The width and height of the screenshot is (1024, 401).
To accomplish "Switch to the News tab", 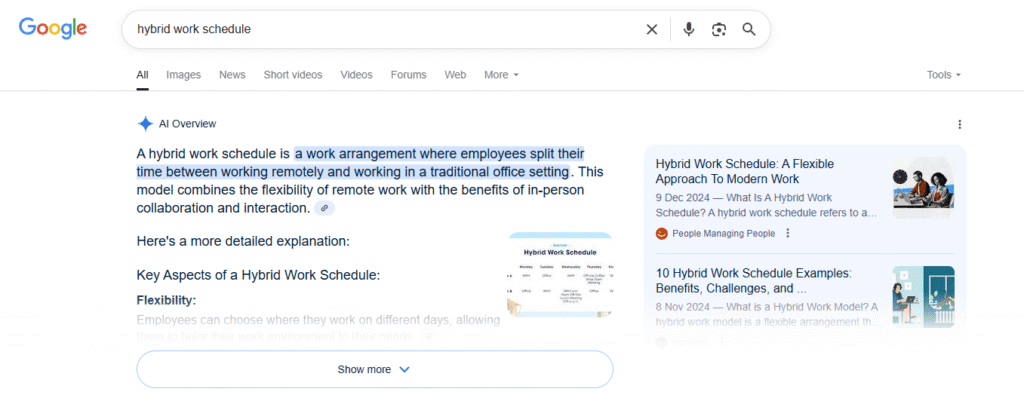I will coord(232,75).
